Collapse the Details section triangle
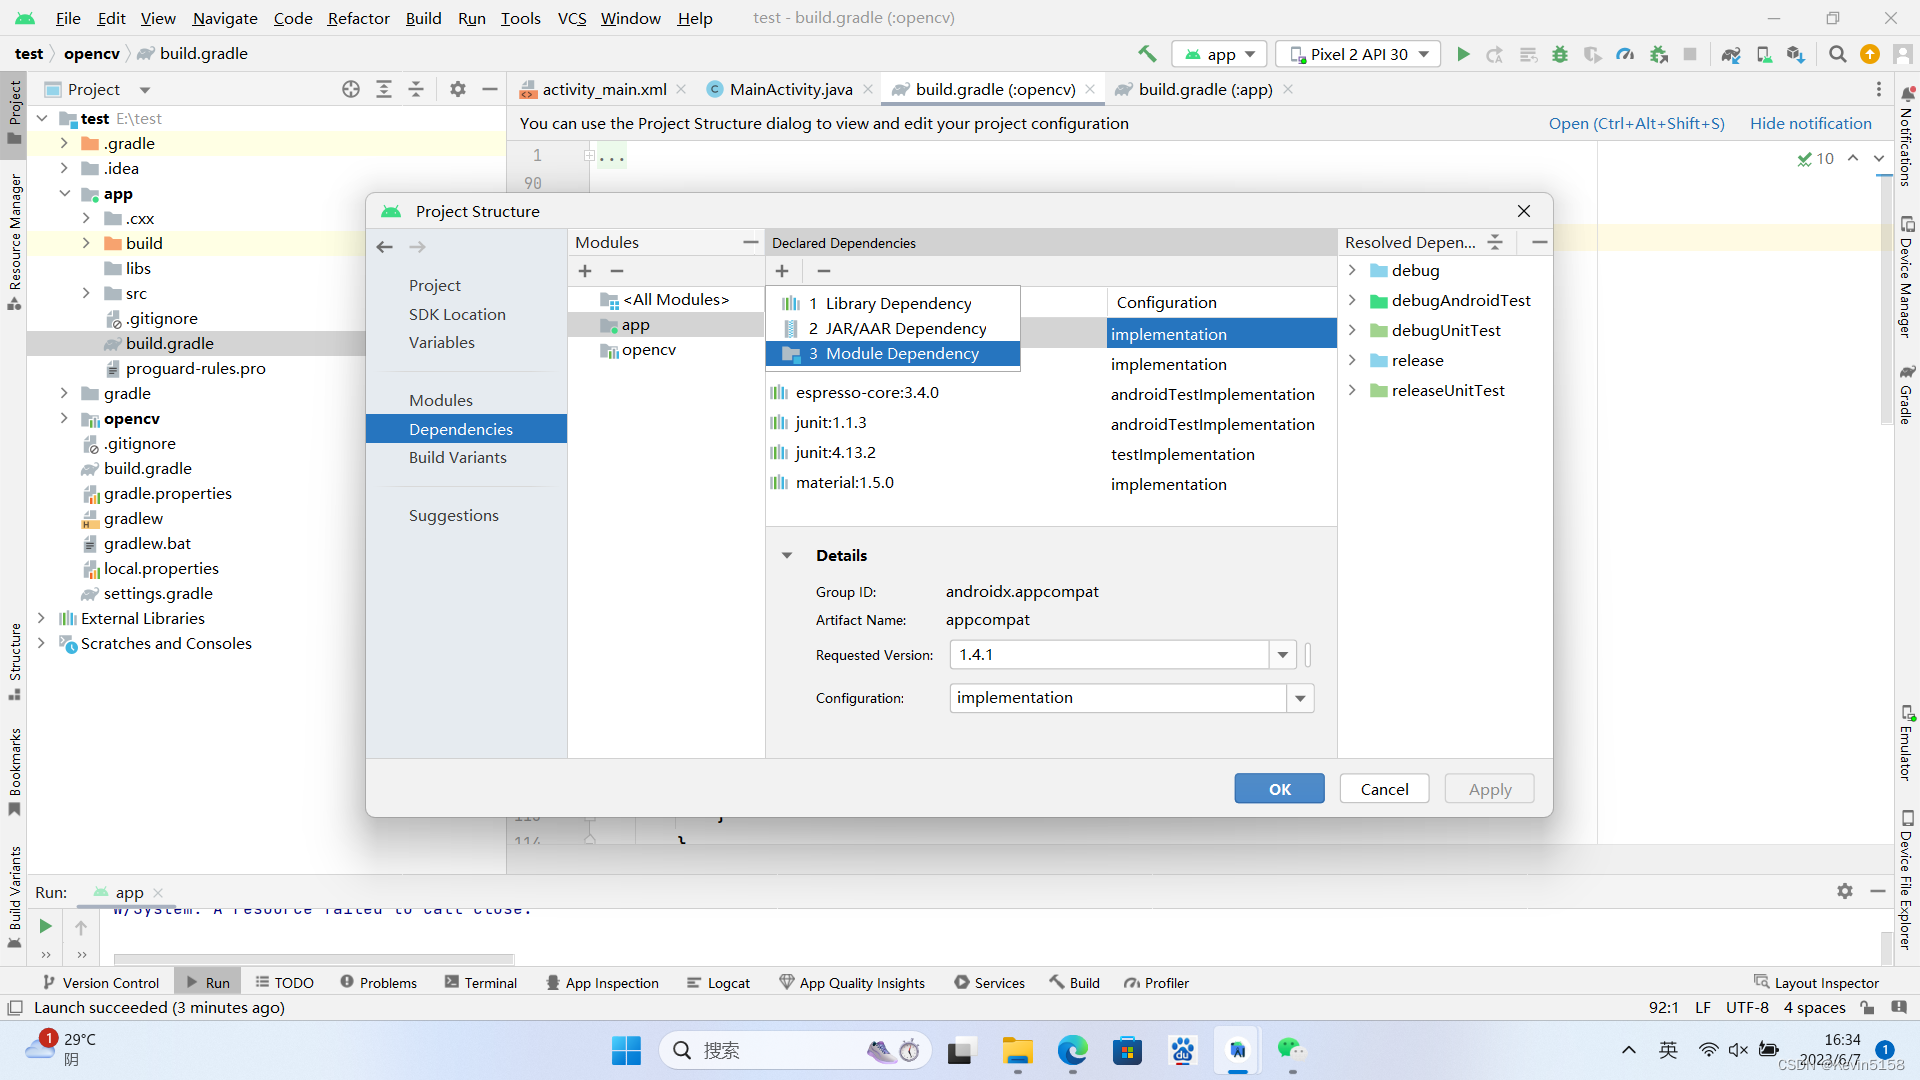Image resolution: width=1920 pixels, height=1080 pixels. (x=787, y=556)
